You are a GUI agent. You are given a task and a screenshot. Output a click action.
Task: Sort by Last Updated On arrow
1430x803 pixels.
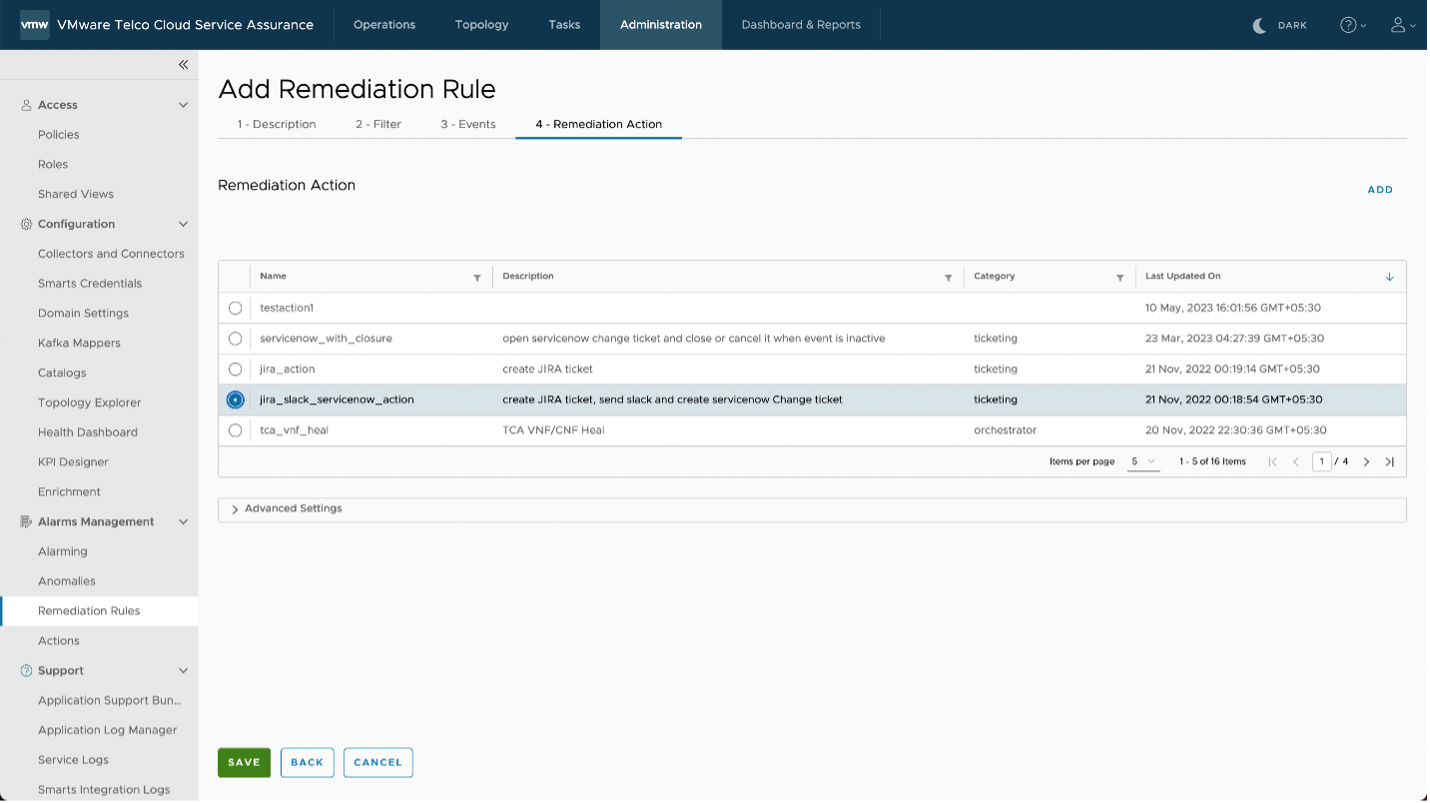pyautogui.click(x=1389, y=277)
